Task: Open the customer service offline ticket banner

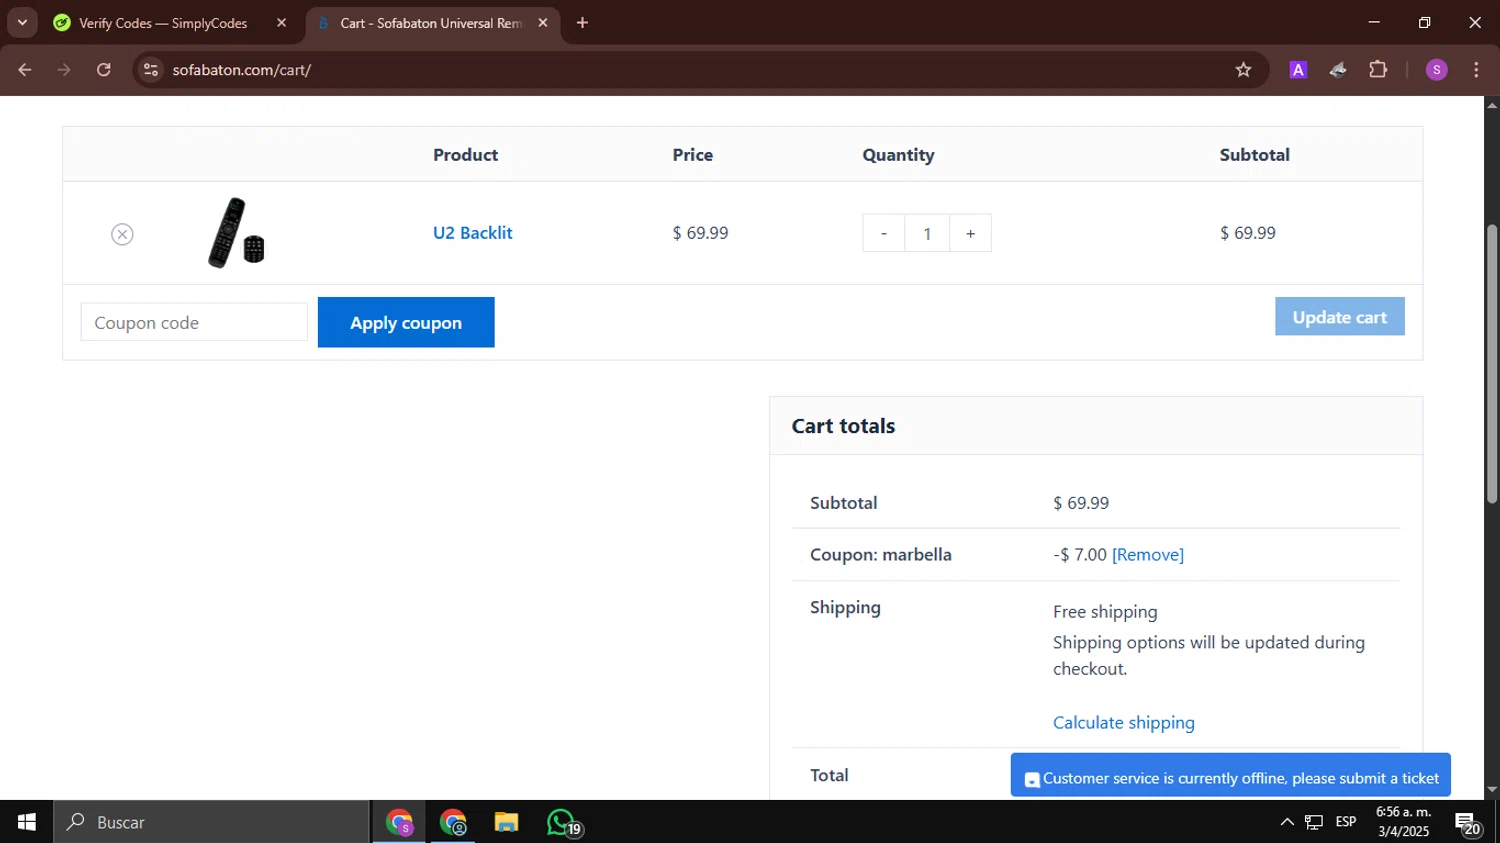Action: tap(1230, 775)
